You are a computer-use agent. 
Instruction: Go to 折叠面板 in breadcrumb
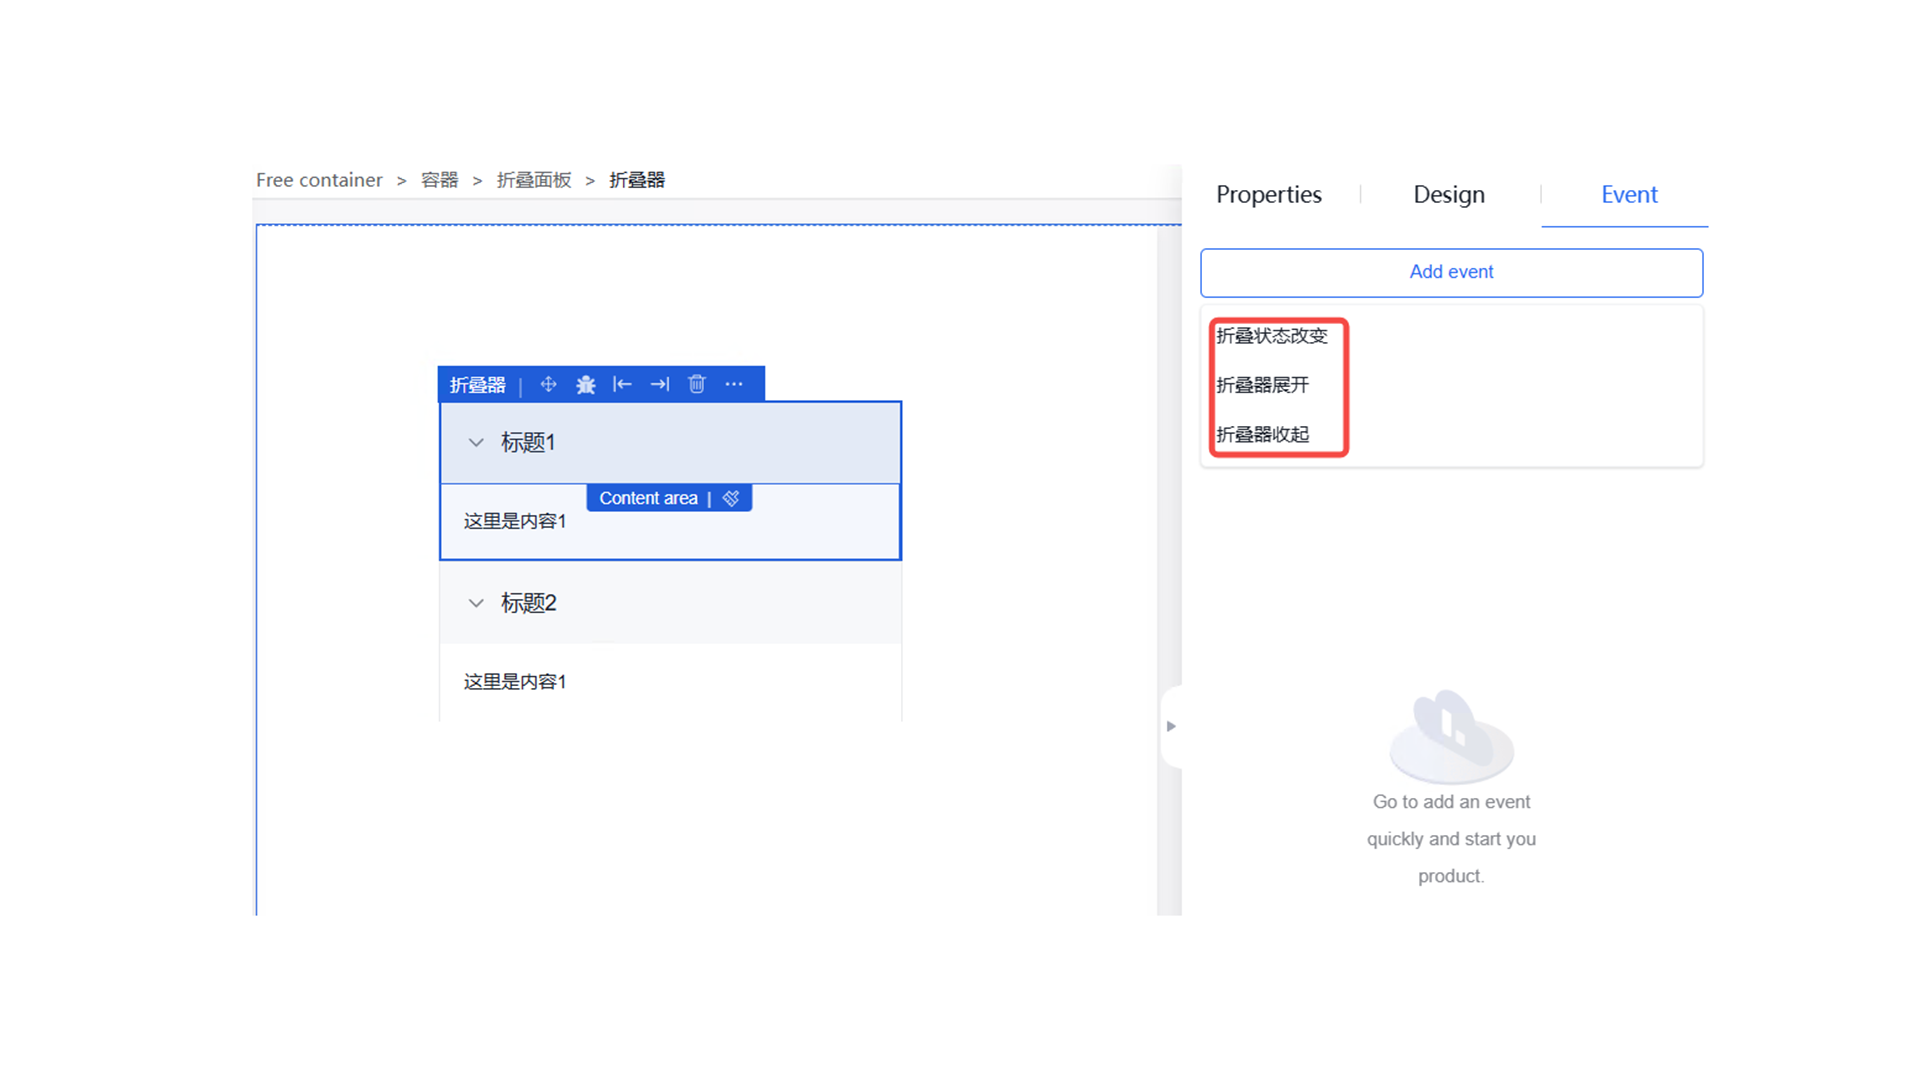pos(534,180)
